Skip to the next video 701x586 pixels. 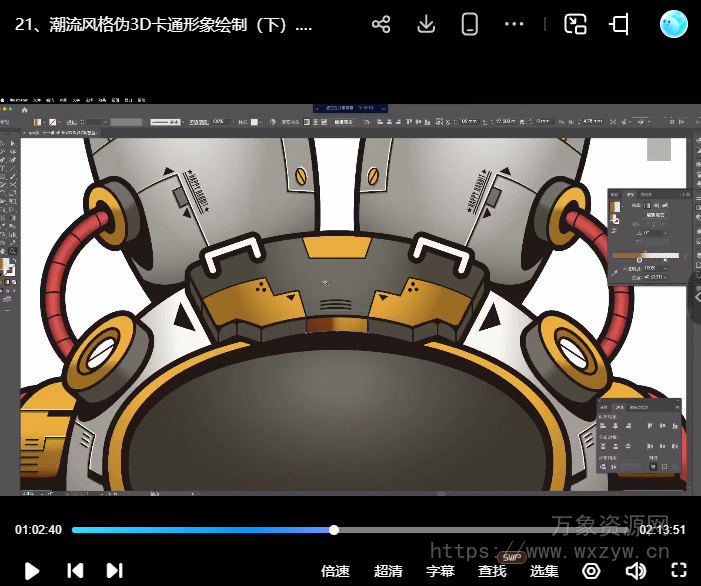coord(115,570)
